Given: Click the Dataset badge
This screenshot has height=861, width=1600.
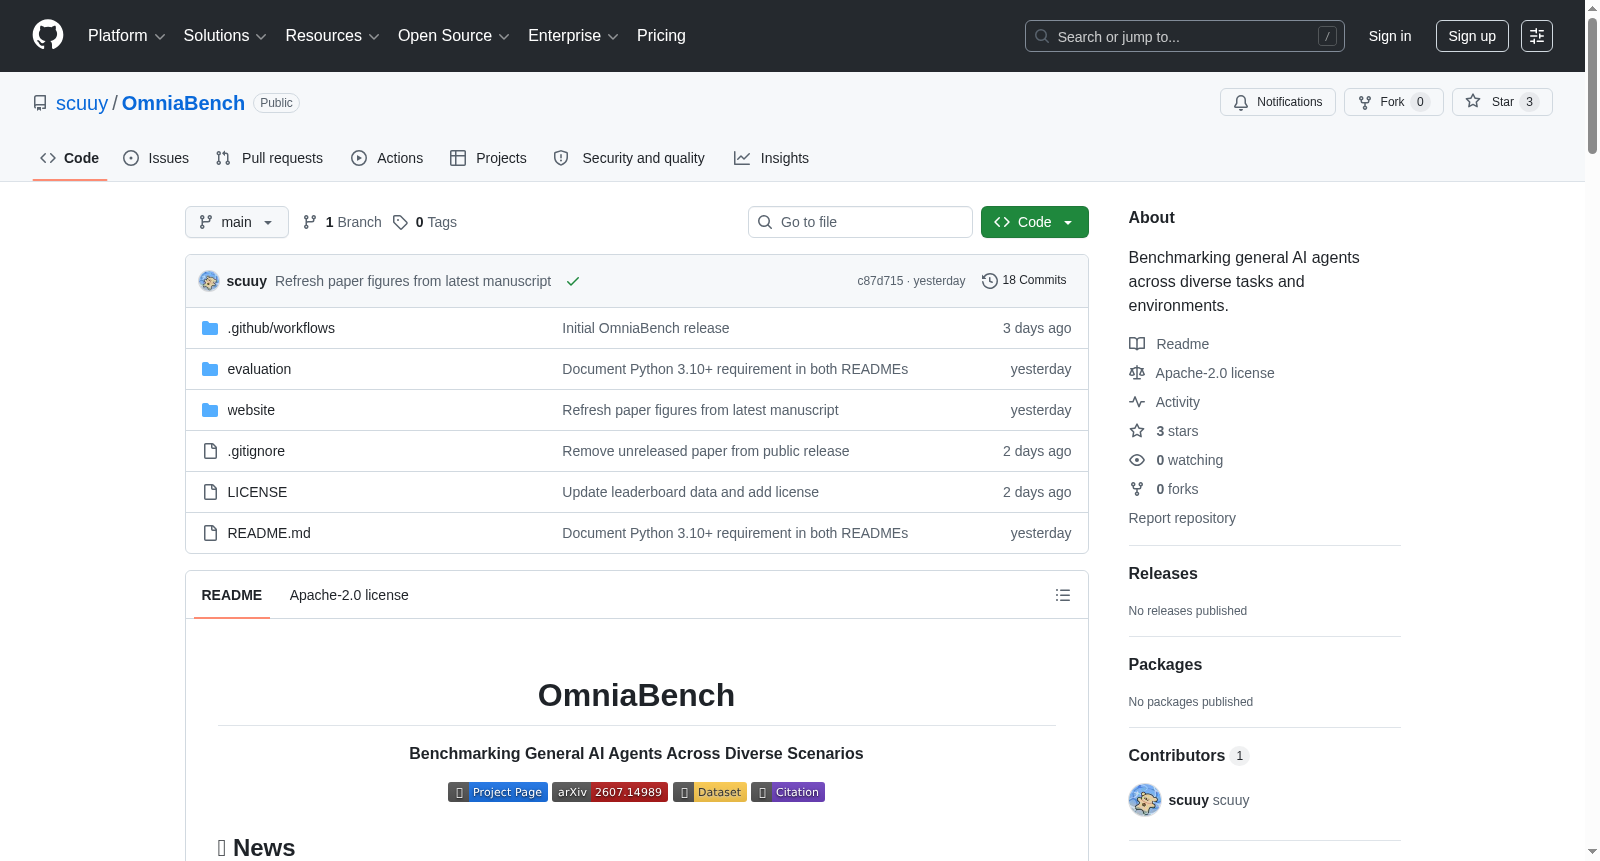Looking at the screenshot, I should click(x=710, y=792).
